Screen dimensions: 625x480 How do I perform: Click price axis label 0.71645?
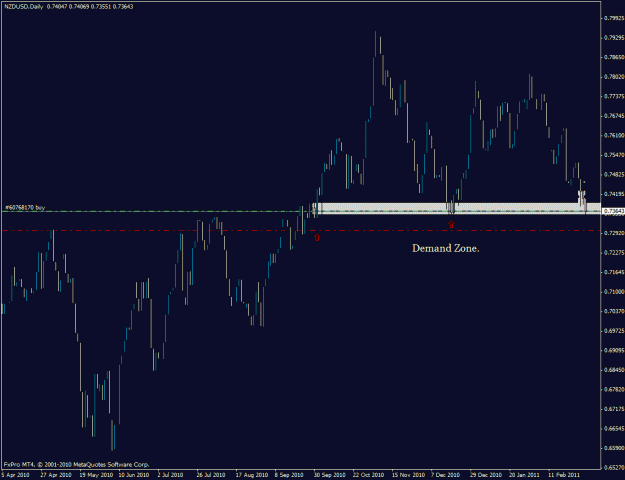tap(614, 272)
